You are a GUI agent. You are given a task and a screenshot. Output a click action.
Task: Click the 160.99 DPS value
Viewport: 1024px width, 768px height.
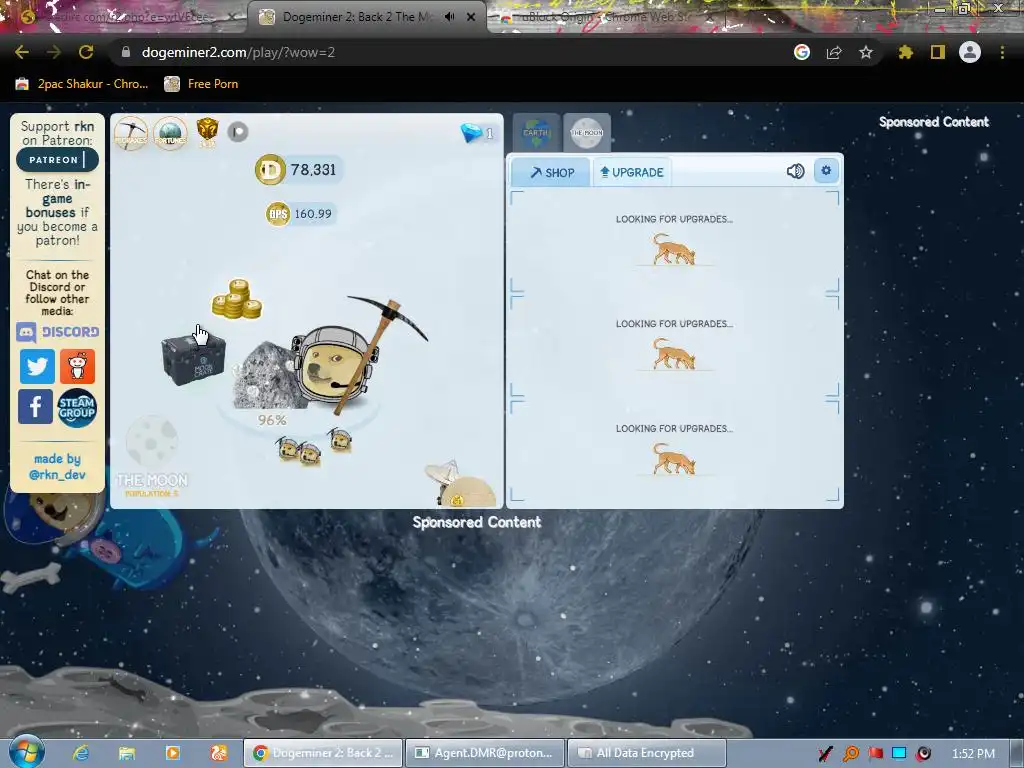click(x=313, y=214)
